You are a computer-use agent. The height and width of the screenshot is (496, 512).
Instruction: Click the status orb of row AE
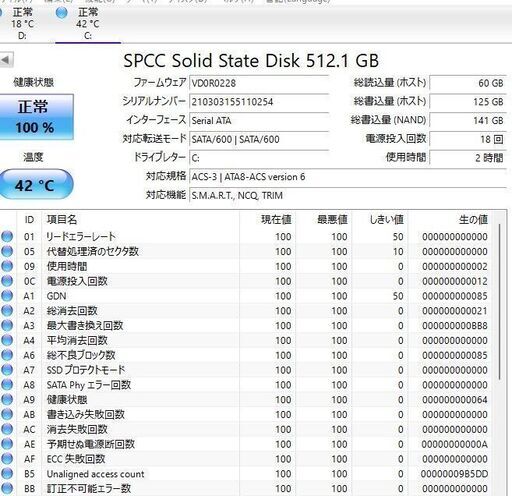7,444
